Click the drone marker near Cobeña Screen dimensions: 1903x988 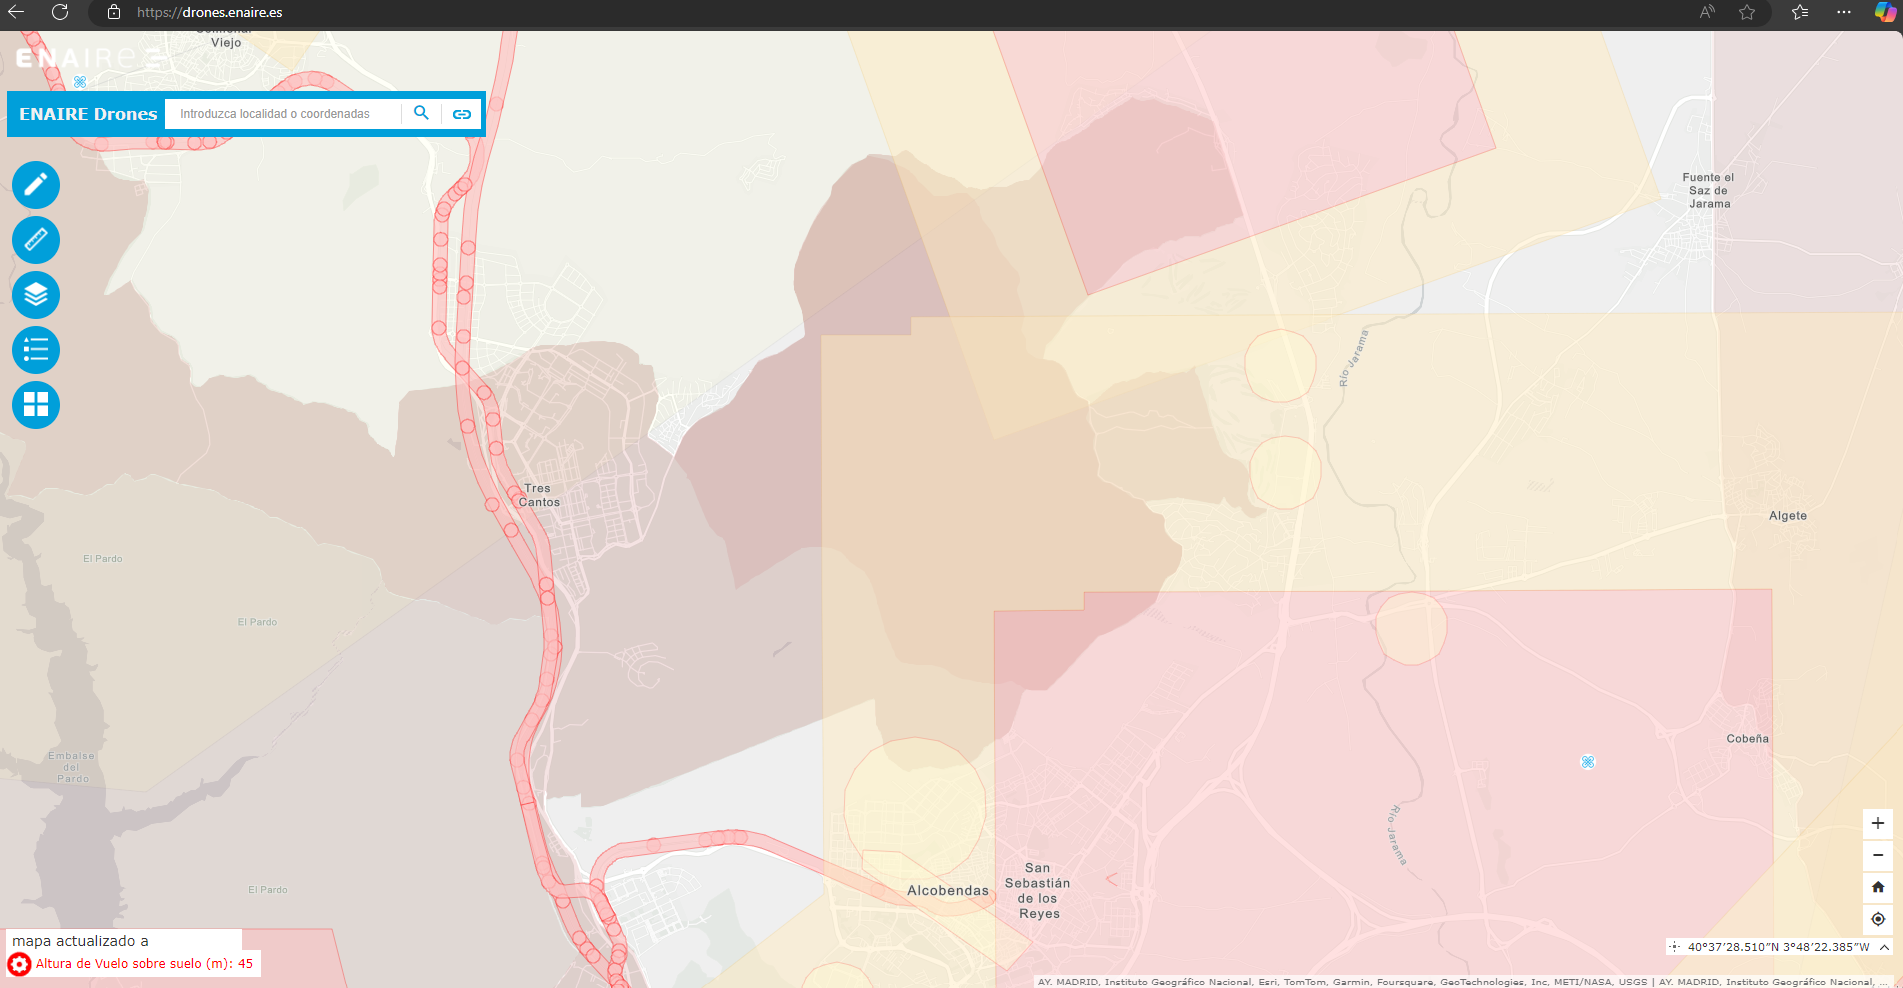pyautogui.click(x=1587, y=762)
